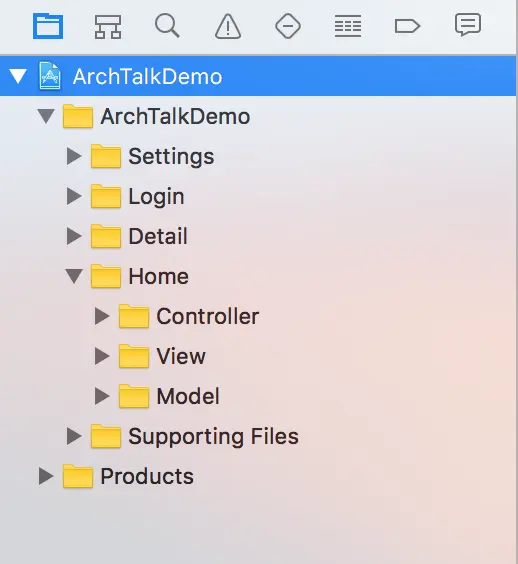Select the Login label

pos(156,197)
